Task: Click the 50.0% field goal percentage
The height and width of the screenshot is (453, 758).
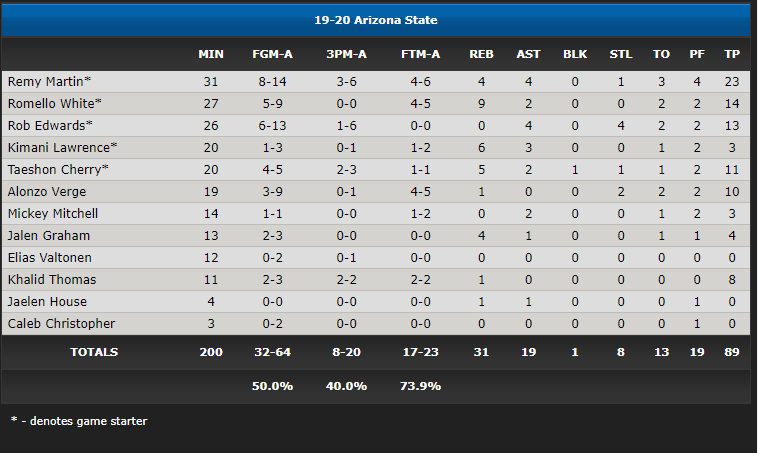Action: [272, 386]
